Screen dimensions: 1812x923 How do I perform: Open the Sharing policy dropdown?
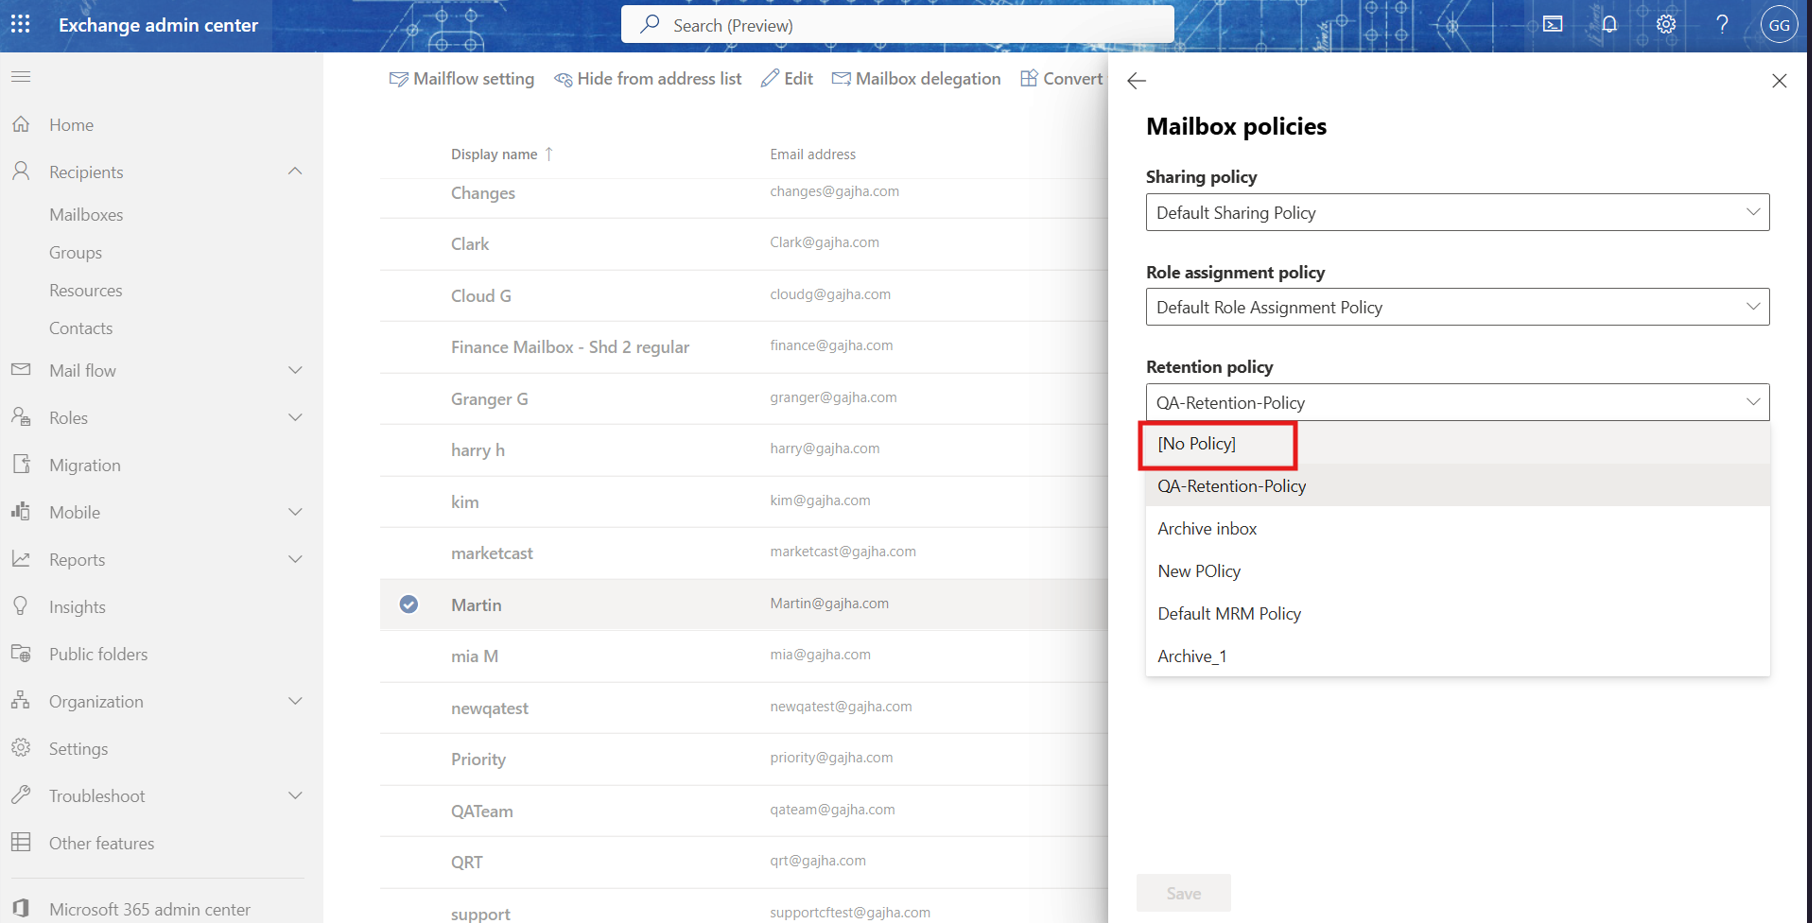[x=1457, y=212]
